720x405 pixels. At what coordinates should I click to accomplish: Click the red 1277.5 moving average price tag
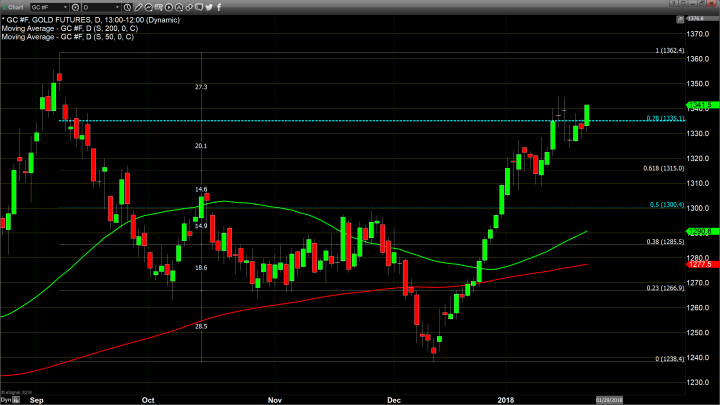pos(698,264)
